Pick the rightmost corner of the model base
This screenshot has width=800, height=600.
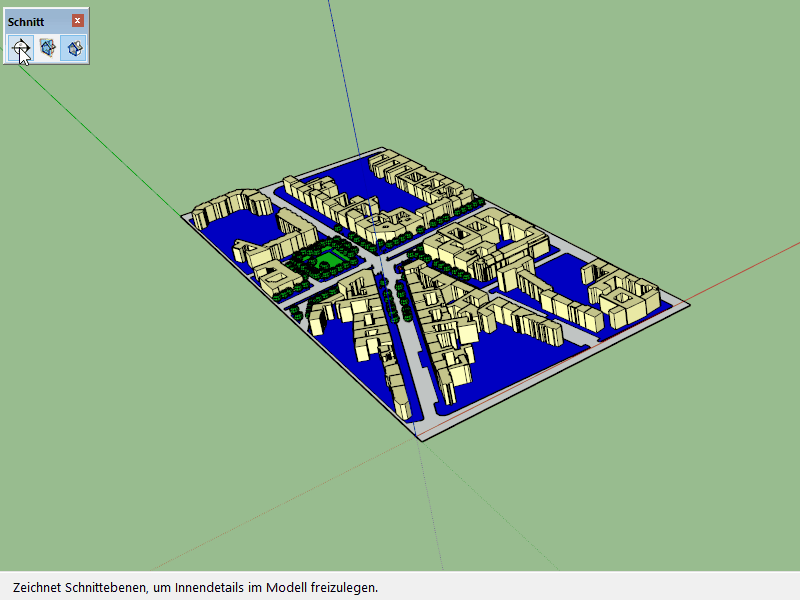point(687,304)
